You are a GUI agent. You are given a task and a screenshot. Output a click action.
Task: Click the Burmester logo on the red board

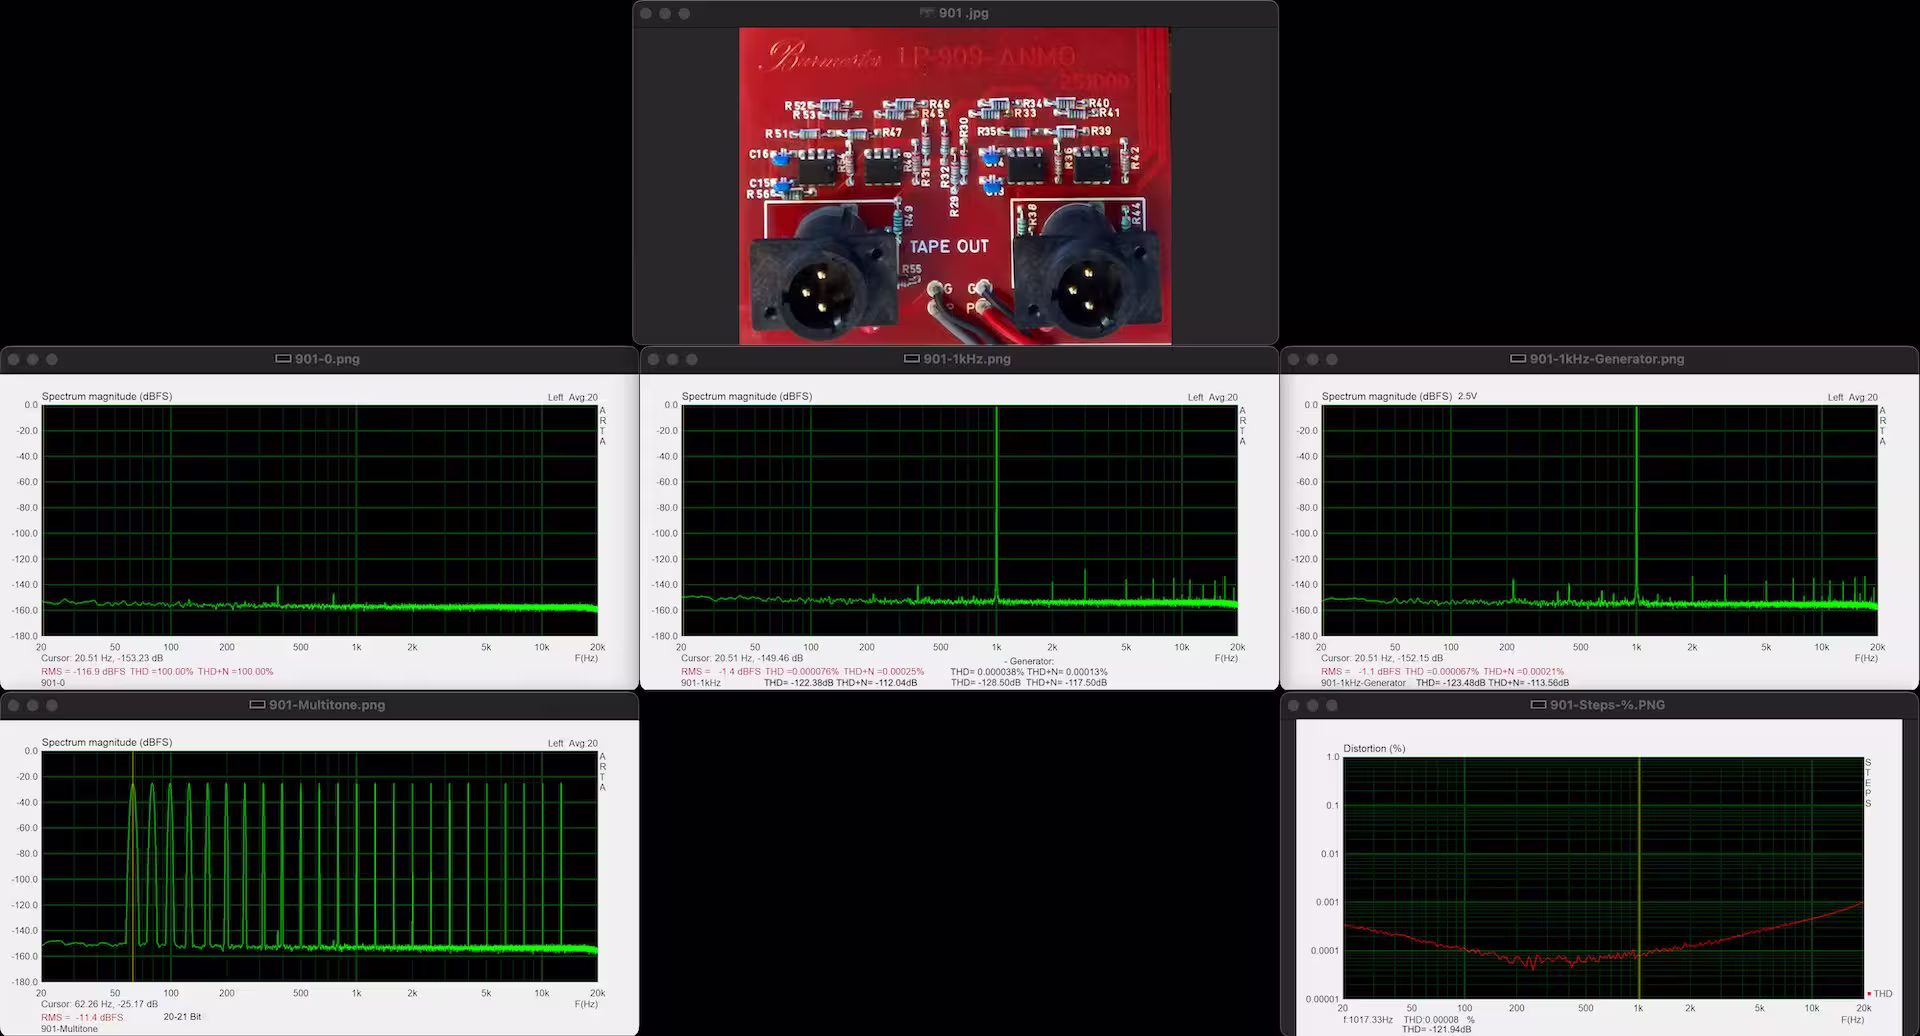[x=820, y=58]
